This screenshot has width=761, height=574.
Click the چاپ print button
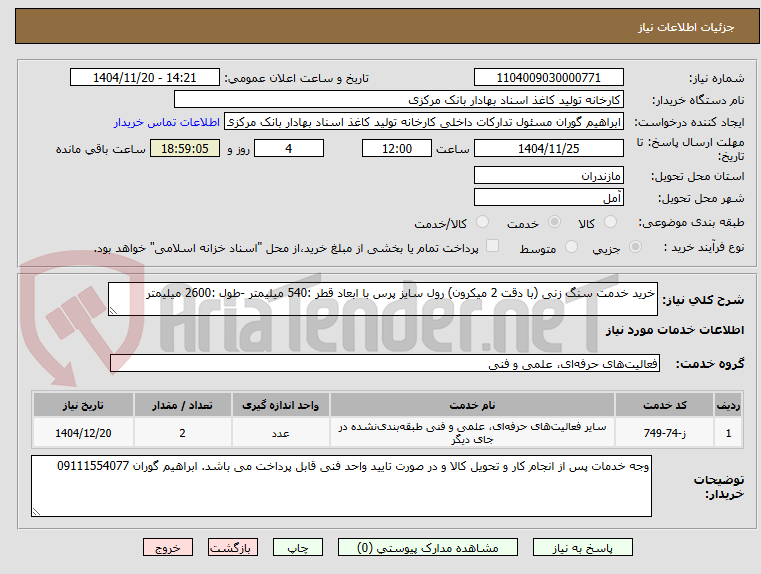tap(298, 547)
